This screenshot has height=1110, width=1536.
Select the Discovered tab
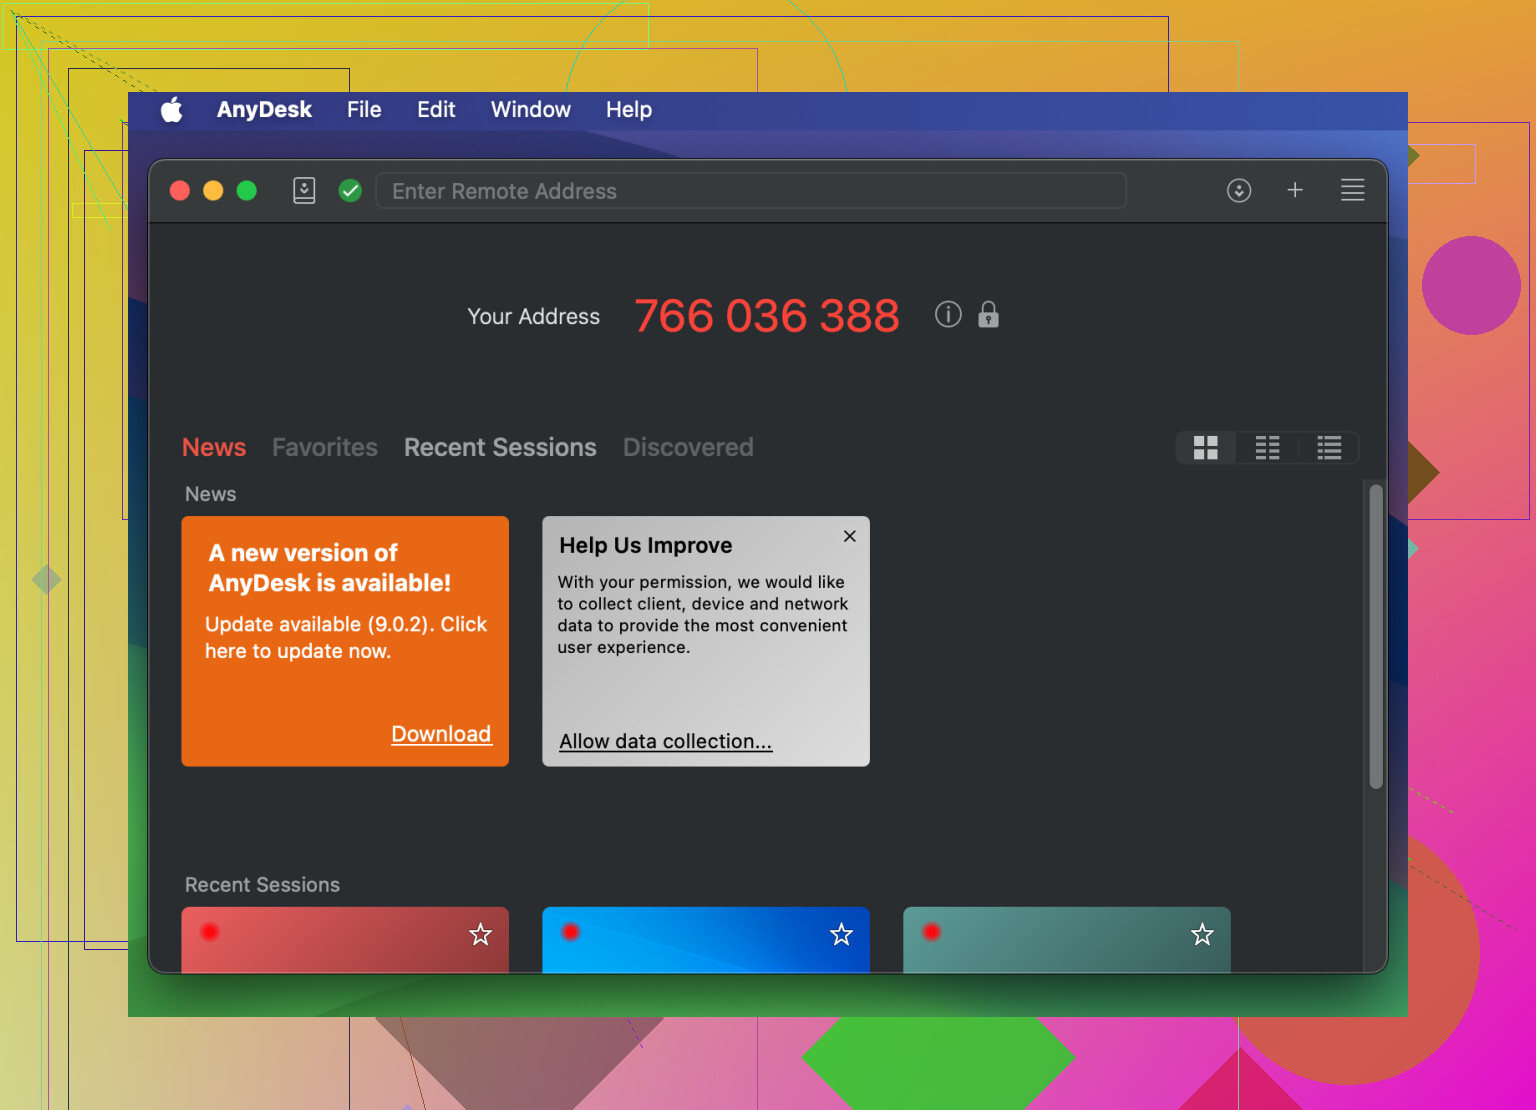tap(688, 447)
